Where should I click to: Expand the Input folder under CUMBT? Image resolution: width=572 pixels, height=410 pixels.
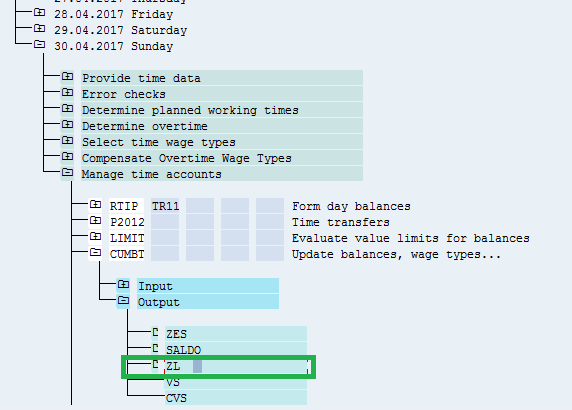coord(124,285)
